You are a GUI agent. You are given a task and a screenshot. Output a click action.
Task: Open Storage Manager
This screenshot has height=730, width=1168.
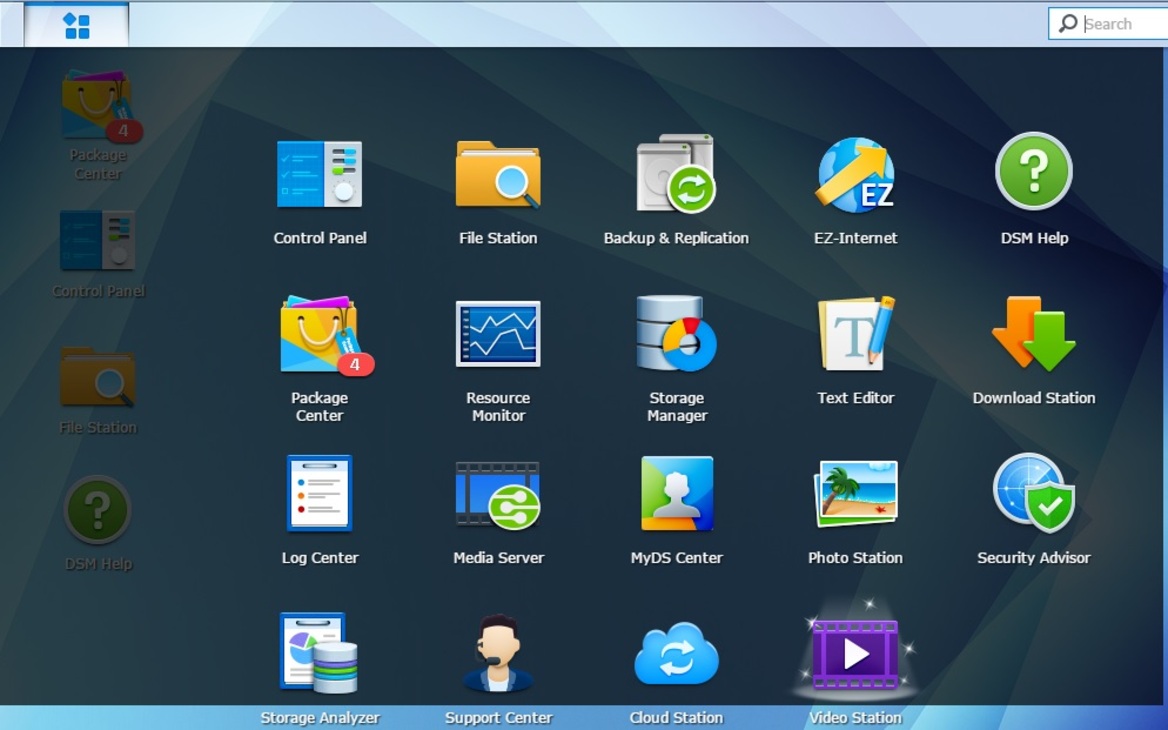pos(676,333)
